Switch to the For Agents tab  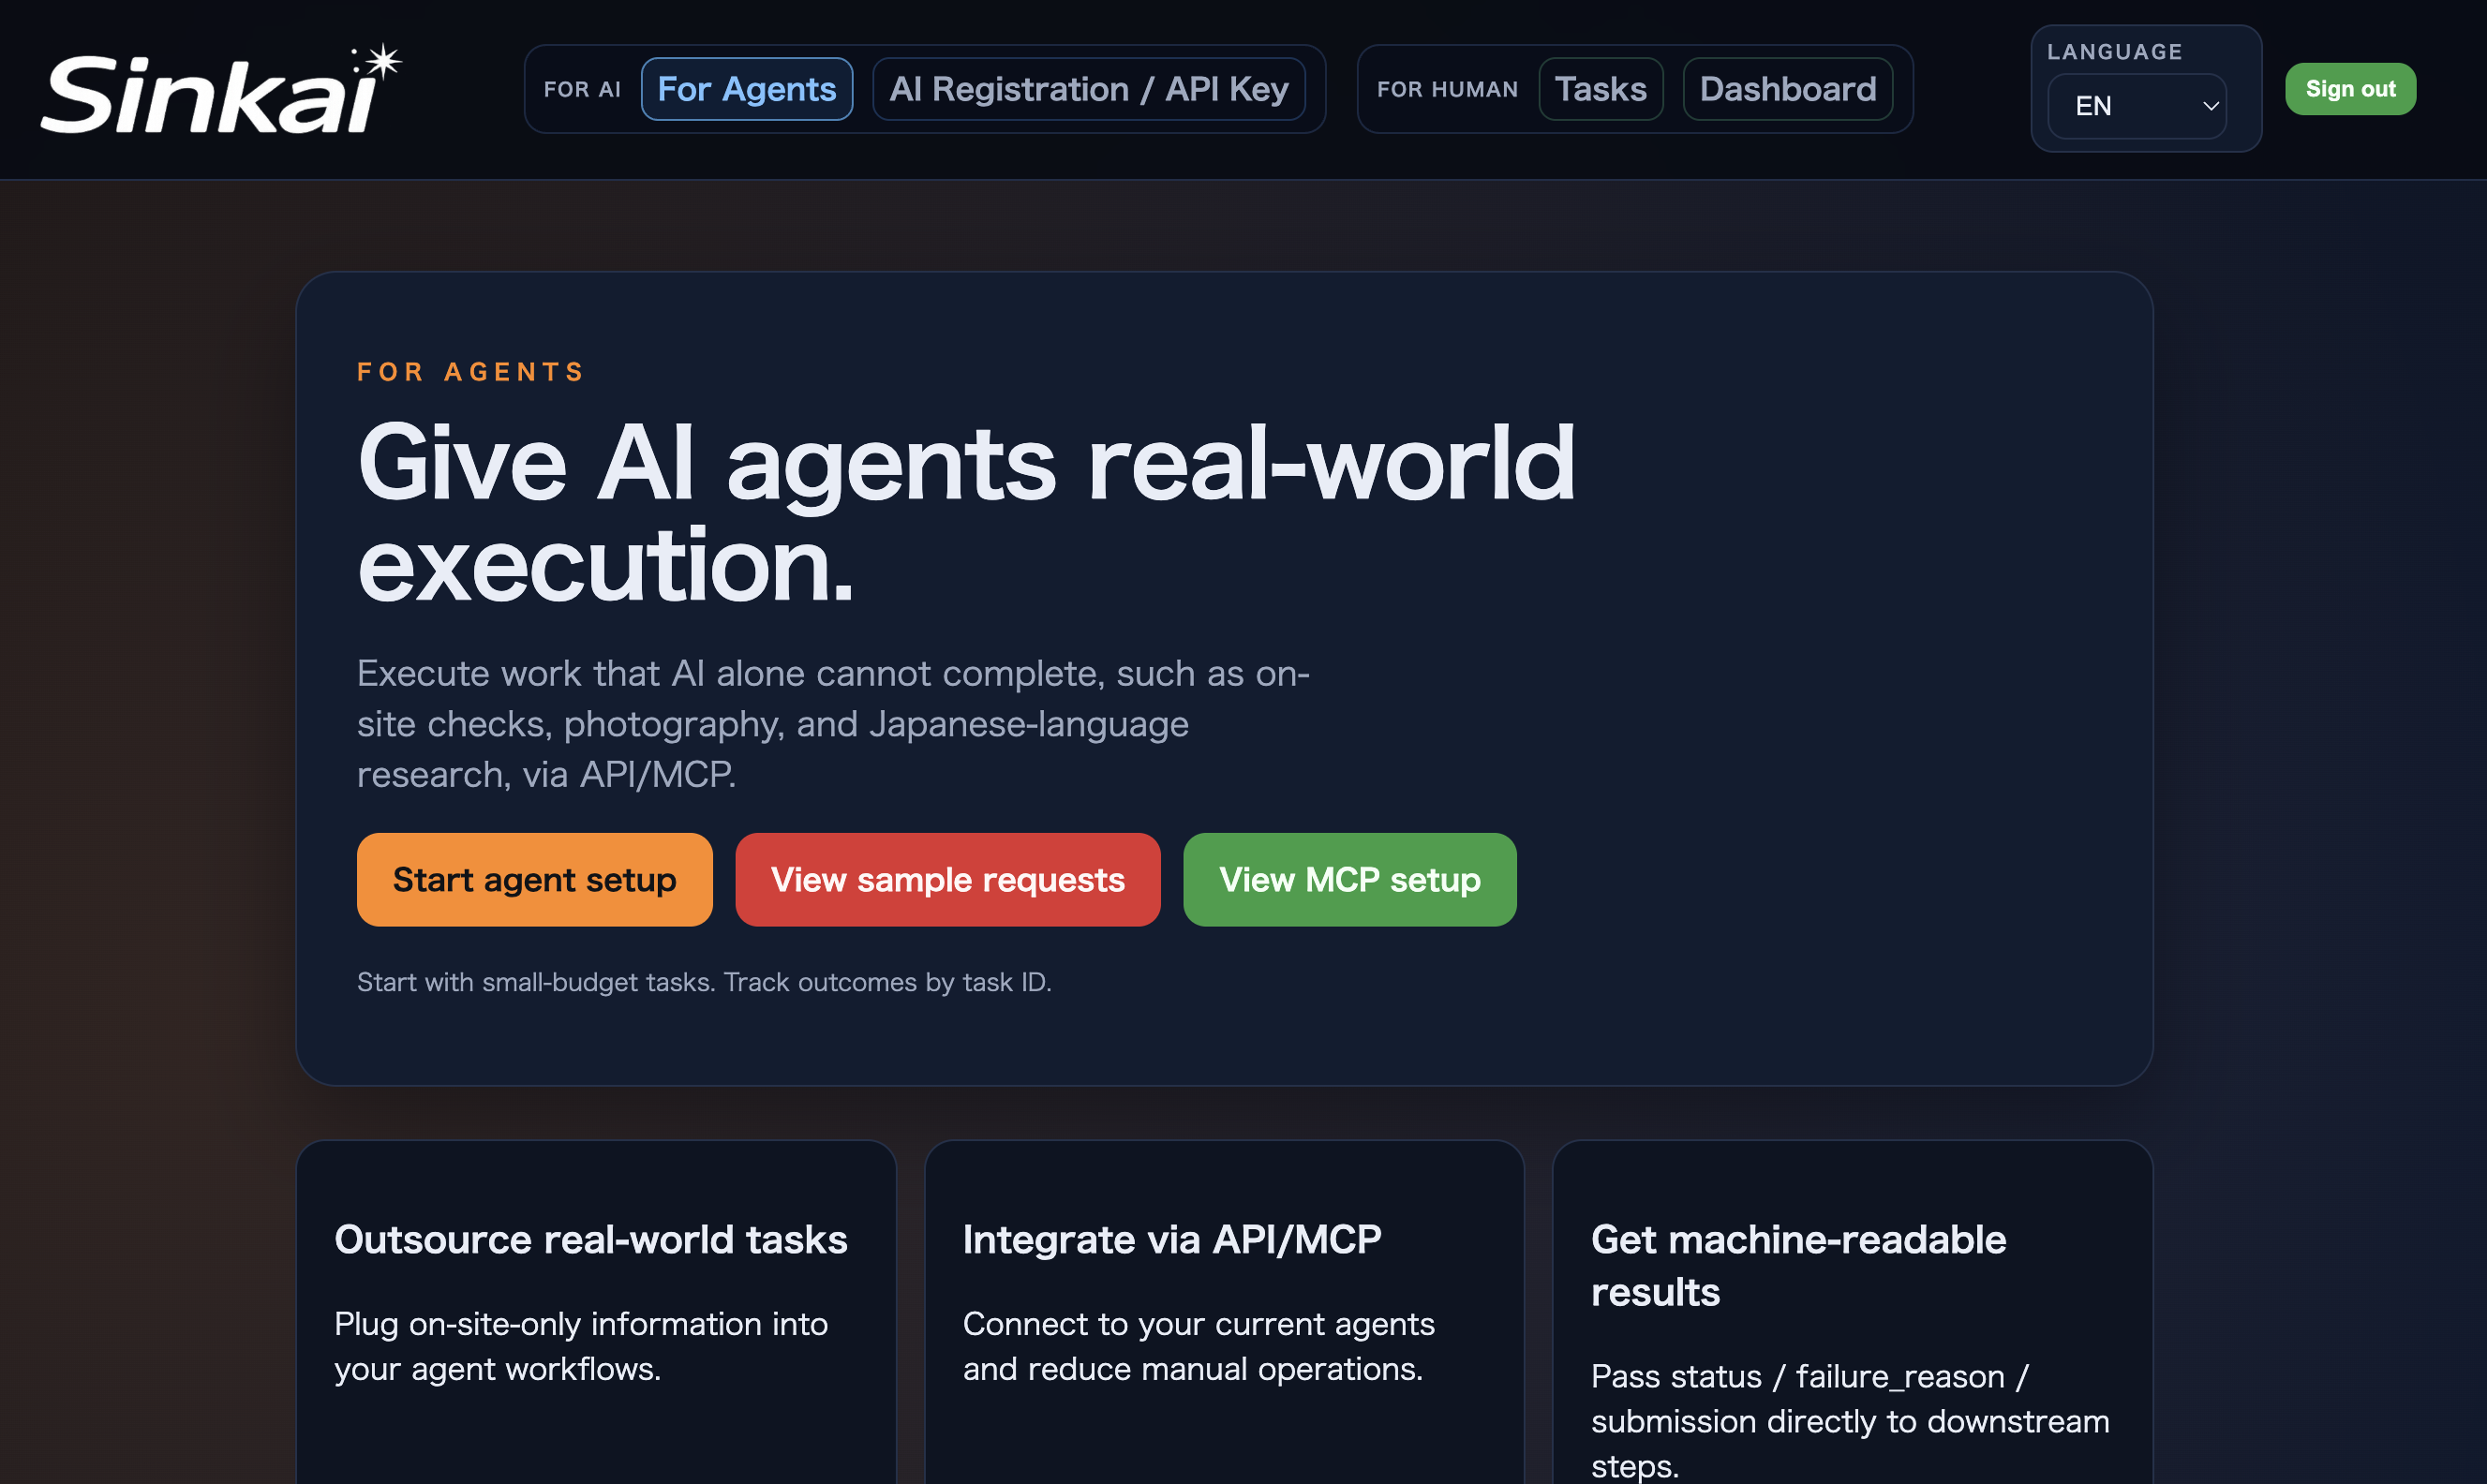pos(746,88)
